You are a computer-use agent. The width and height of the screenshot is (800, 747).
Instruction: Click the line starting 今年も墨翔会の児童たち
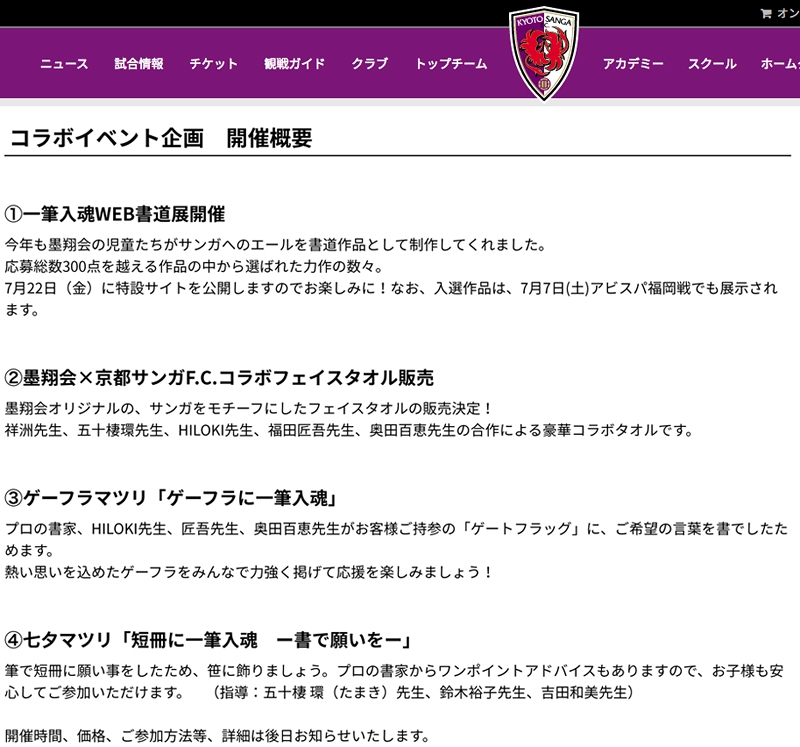coord(276,245)
